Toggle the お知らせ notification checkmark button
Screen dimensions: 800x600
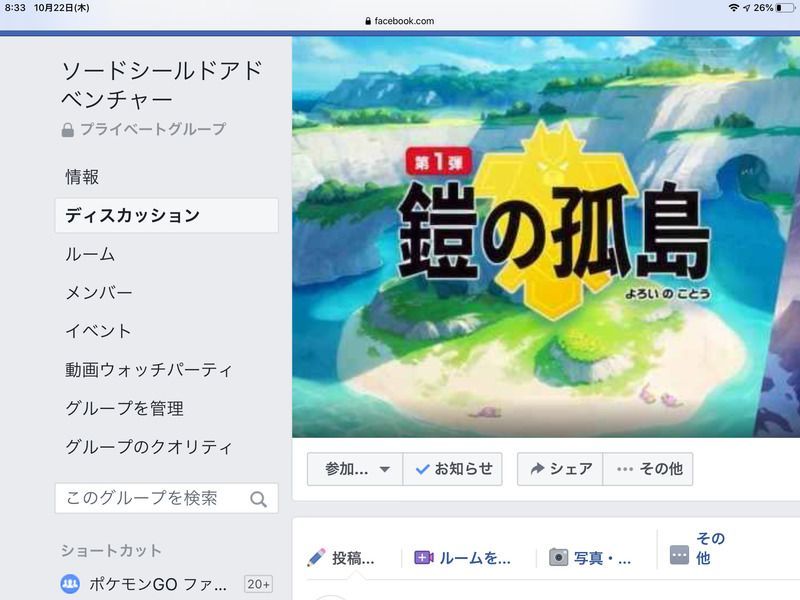point(453,469)
